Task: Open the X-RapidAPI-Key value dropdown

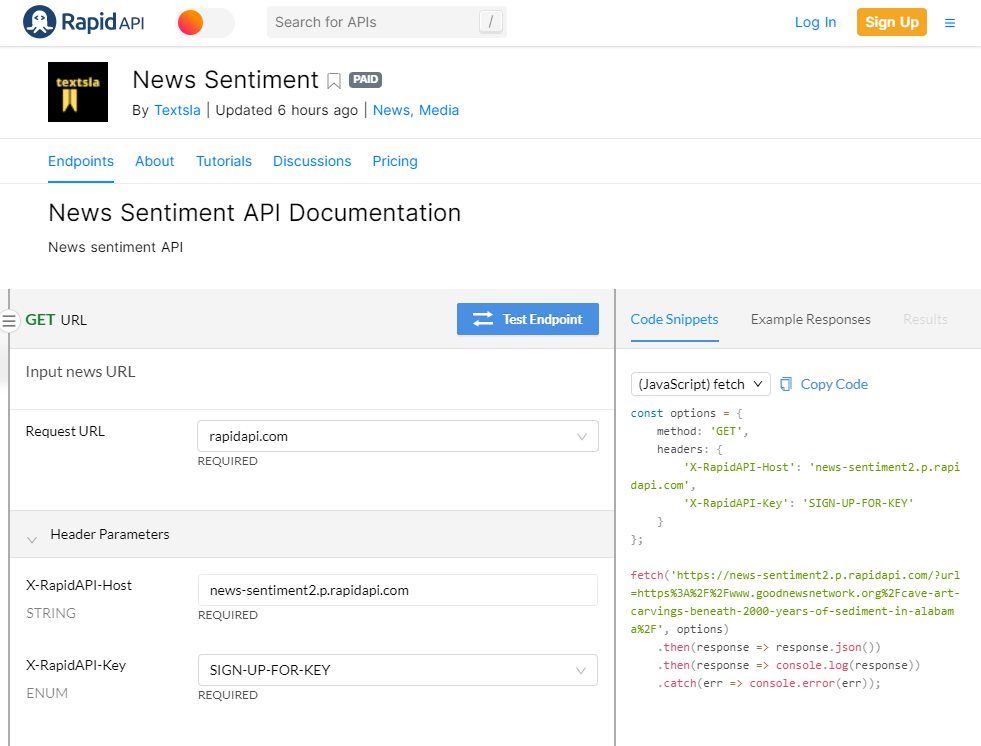Action: (x=581, y=670)
